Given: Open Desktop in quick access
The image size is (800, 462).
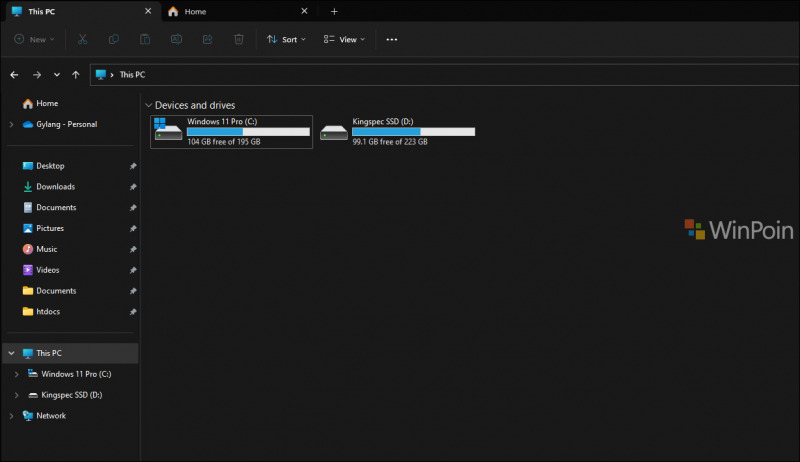Looking at the screenshot, I should [x=50, y=166].
